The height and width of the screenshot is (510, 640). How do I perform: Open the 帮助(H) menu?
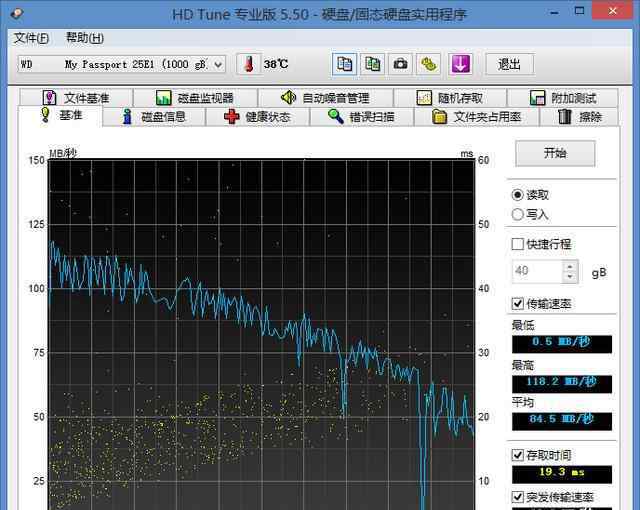click(x=85, y=38)
